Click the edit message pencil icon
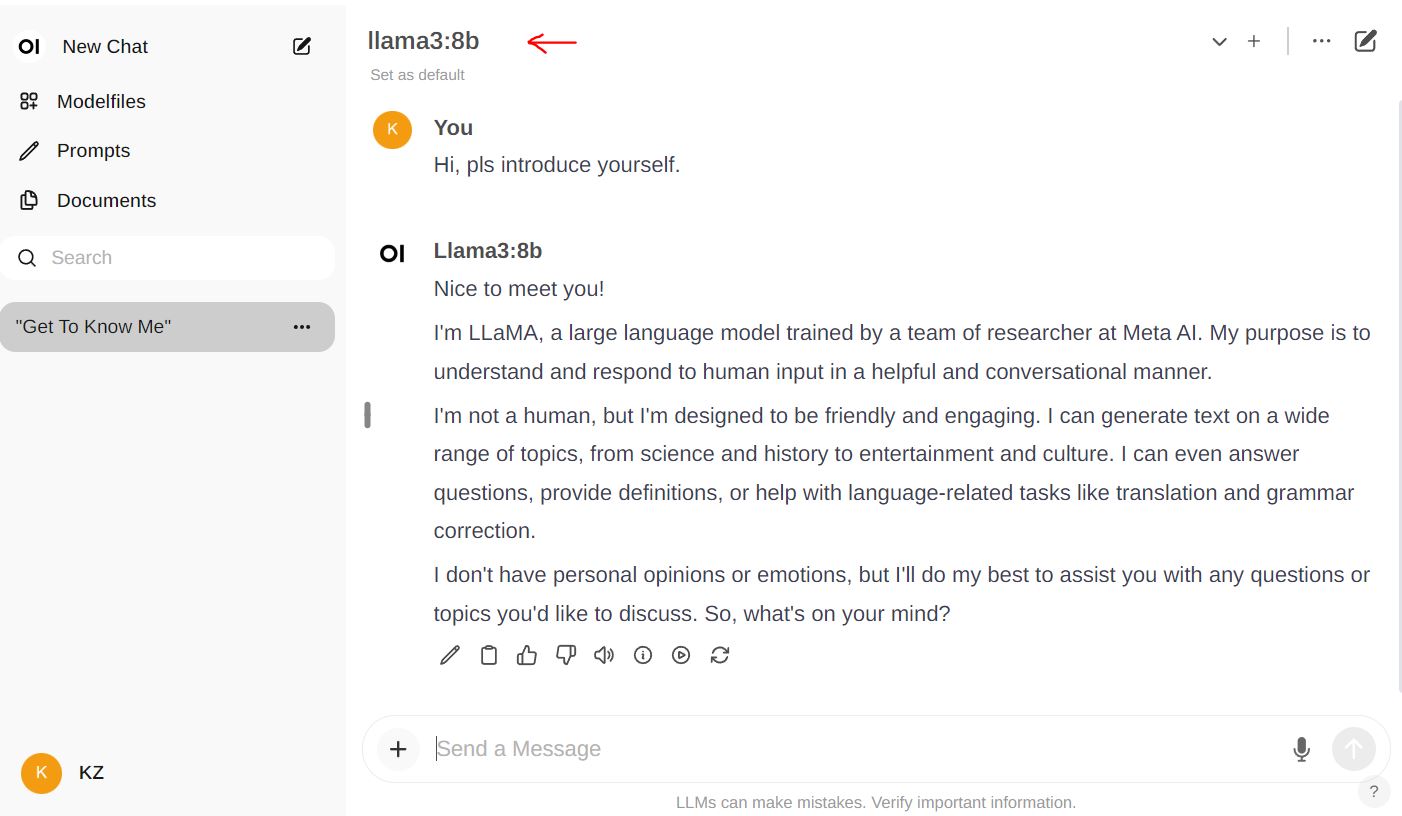 [450, 655]
